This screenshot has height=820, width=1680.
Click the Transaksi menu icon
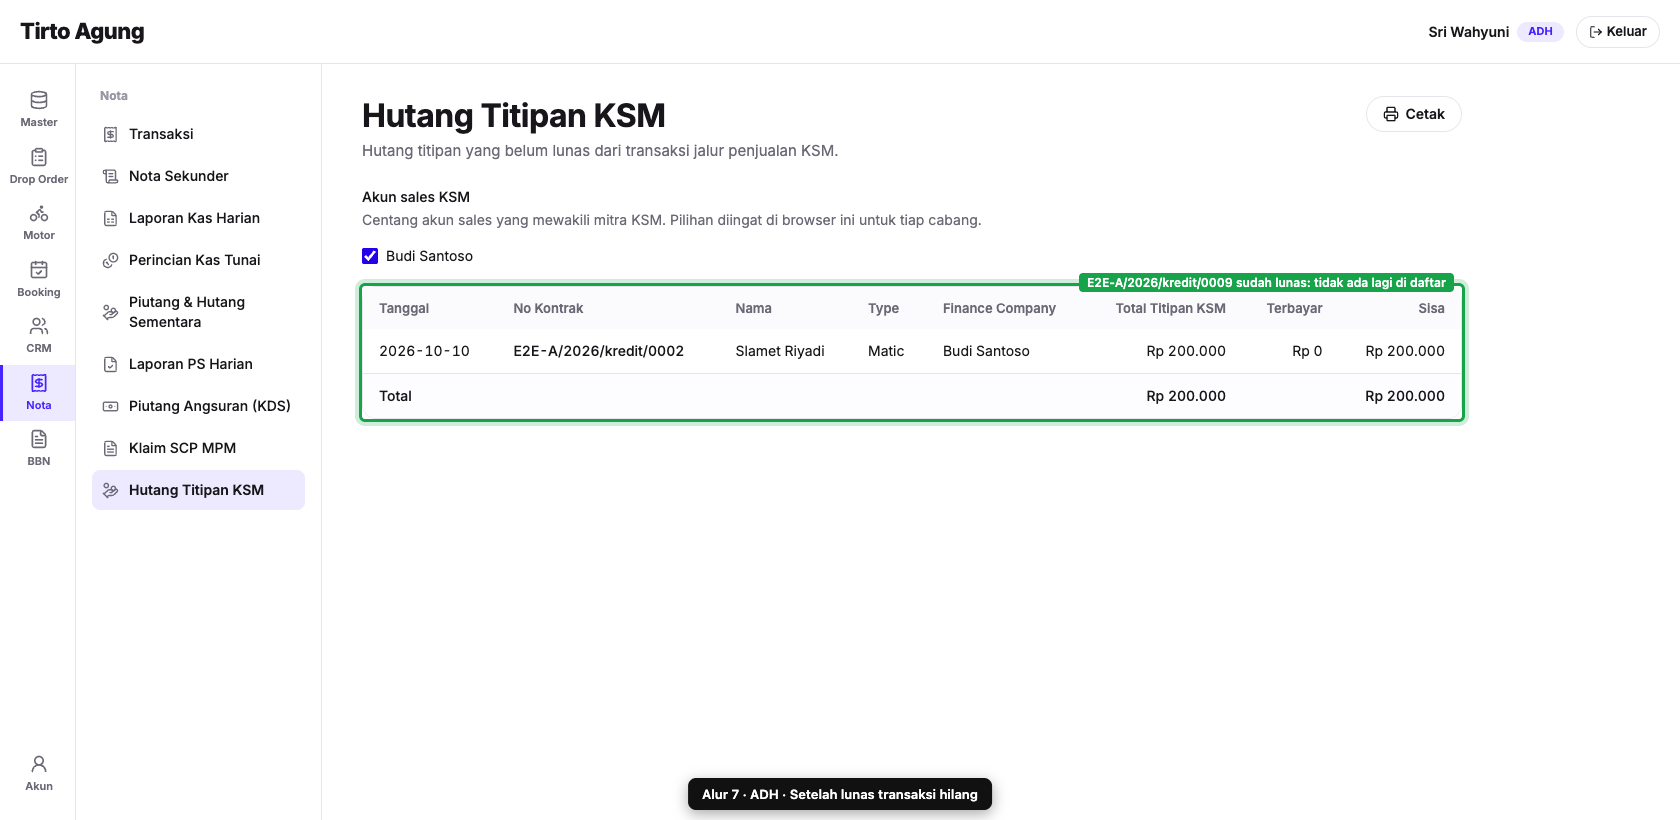point(111,134)
